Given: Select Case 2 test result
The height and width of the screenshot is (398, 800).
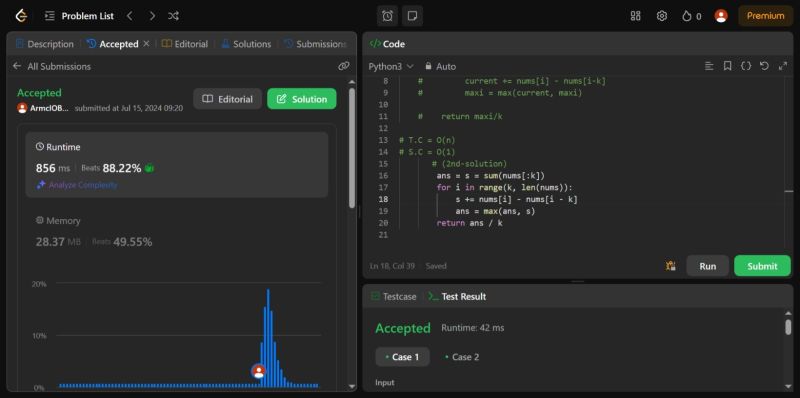Looking at the screenshot, I should 462,357.
